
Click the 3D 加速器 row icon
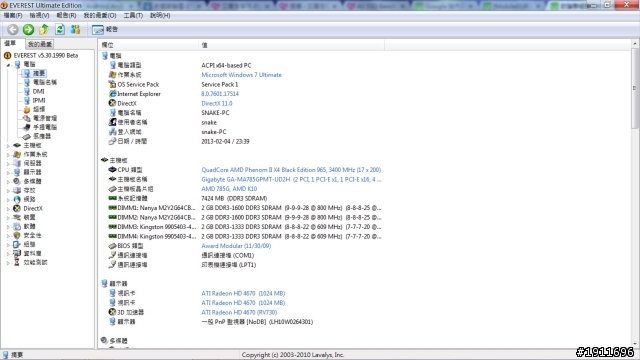[112, 312]
